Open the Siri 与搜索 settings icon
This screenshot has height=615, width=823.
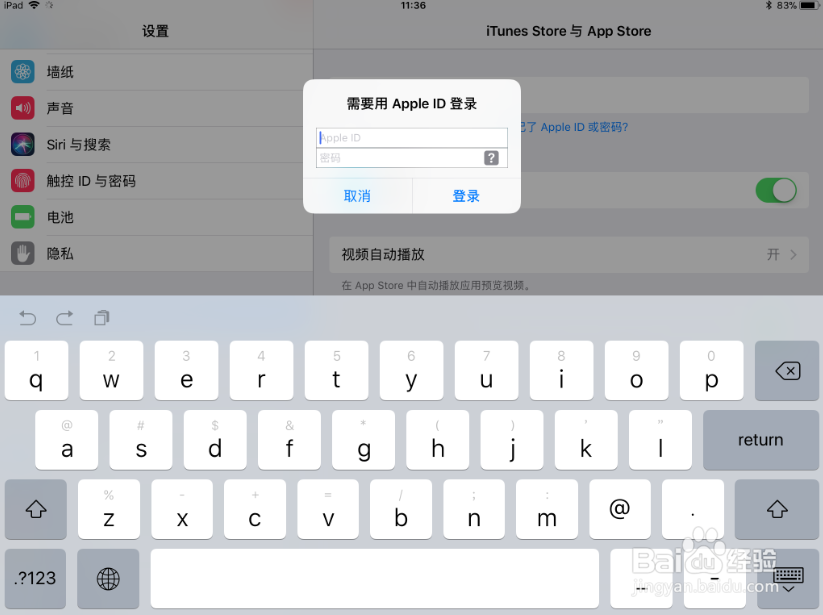pos(23,144)
